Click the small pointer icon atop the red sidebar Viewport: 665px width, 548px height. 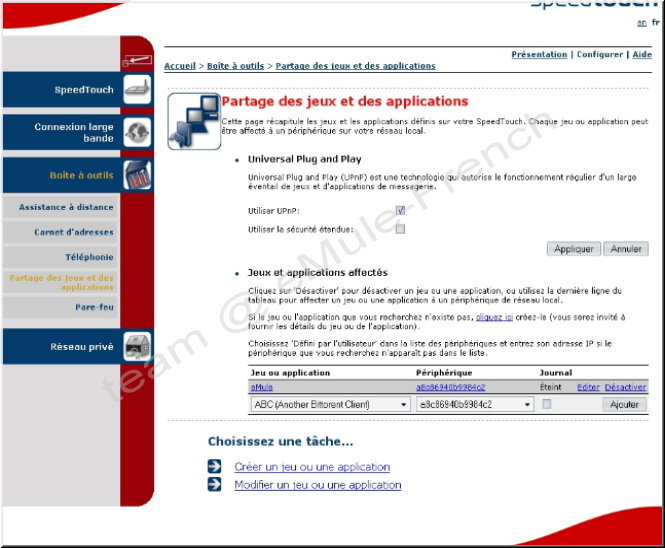(x=137, y=60)
